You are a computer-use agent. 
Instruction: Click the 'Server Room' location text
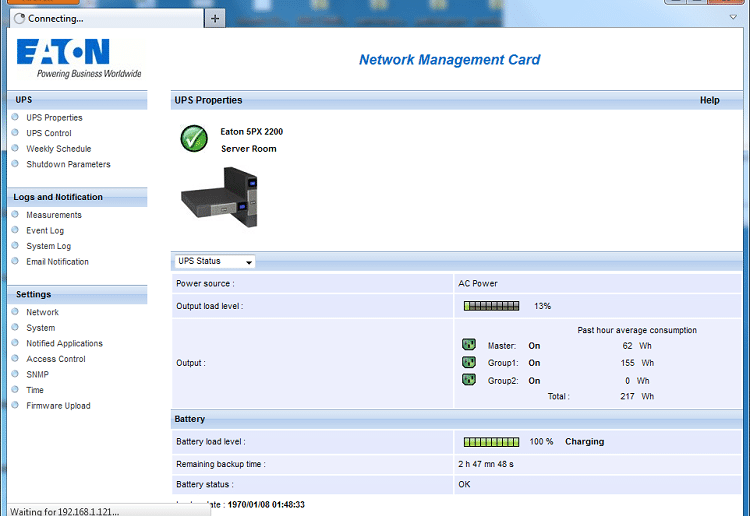249,149
